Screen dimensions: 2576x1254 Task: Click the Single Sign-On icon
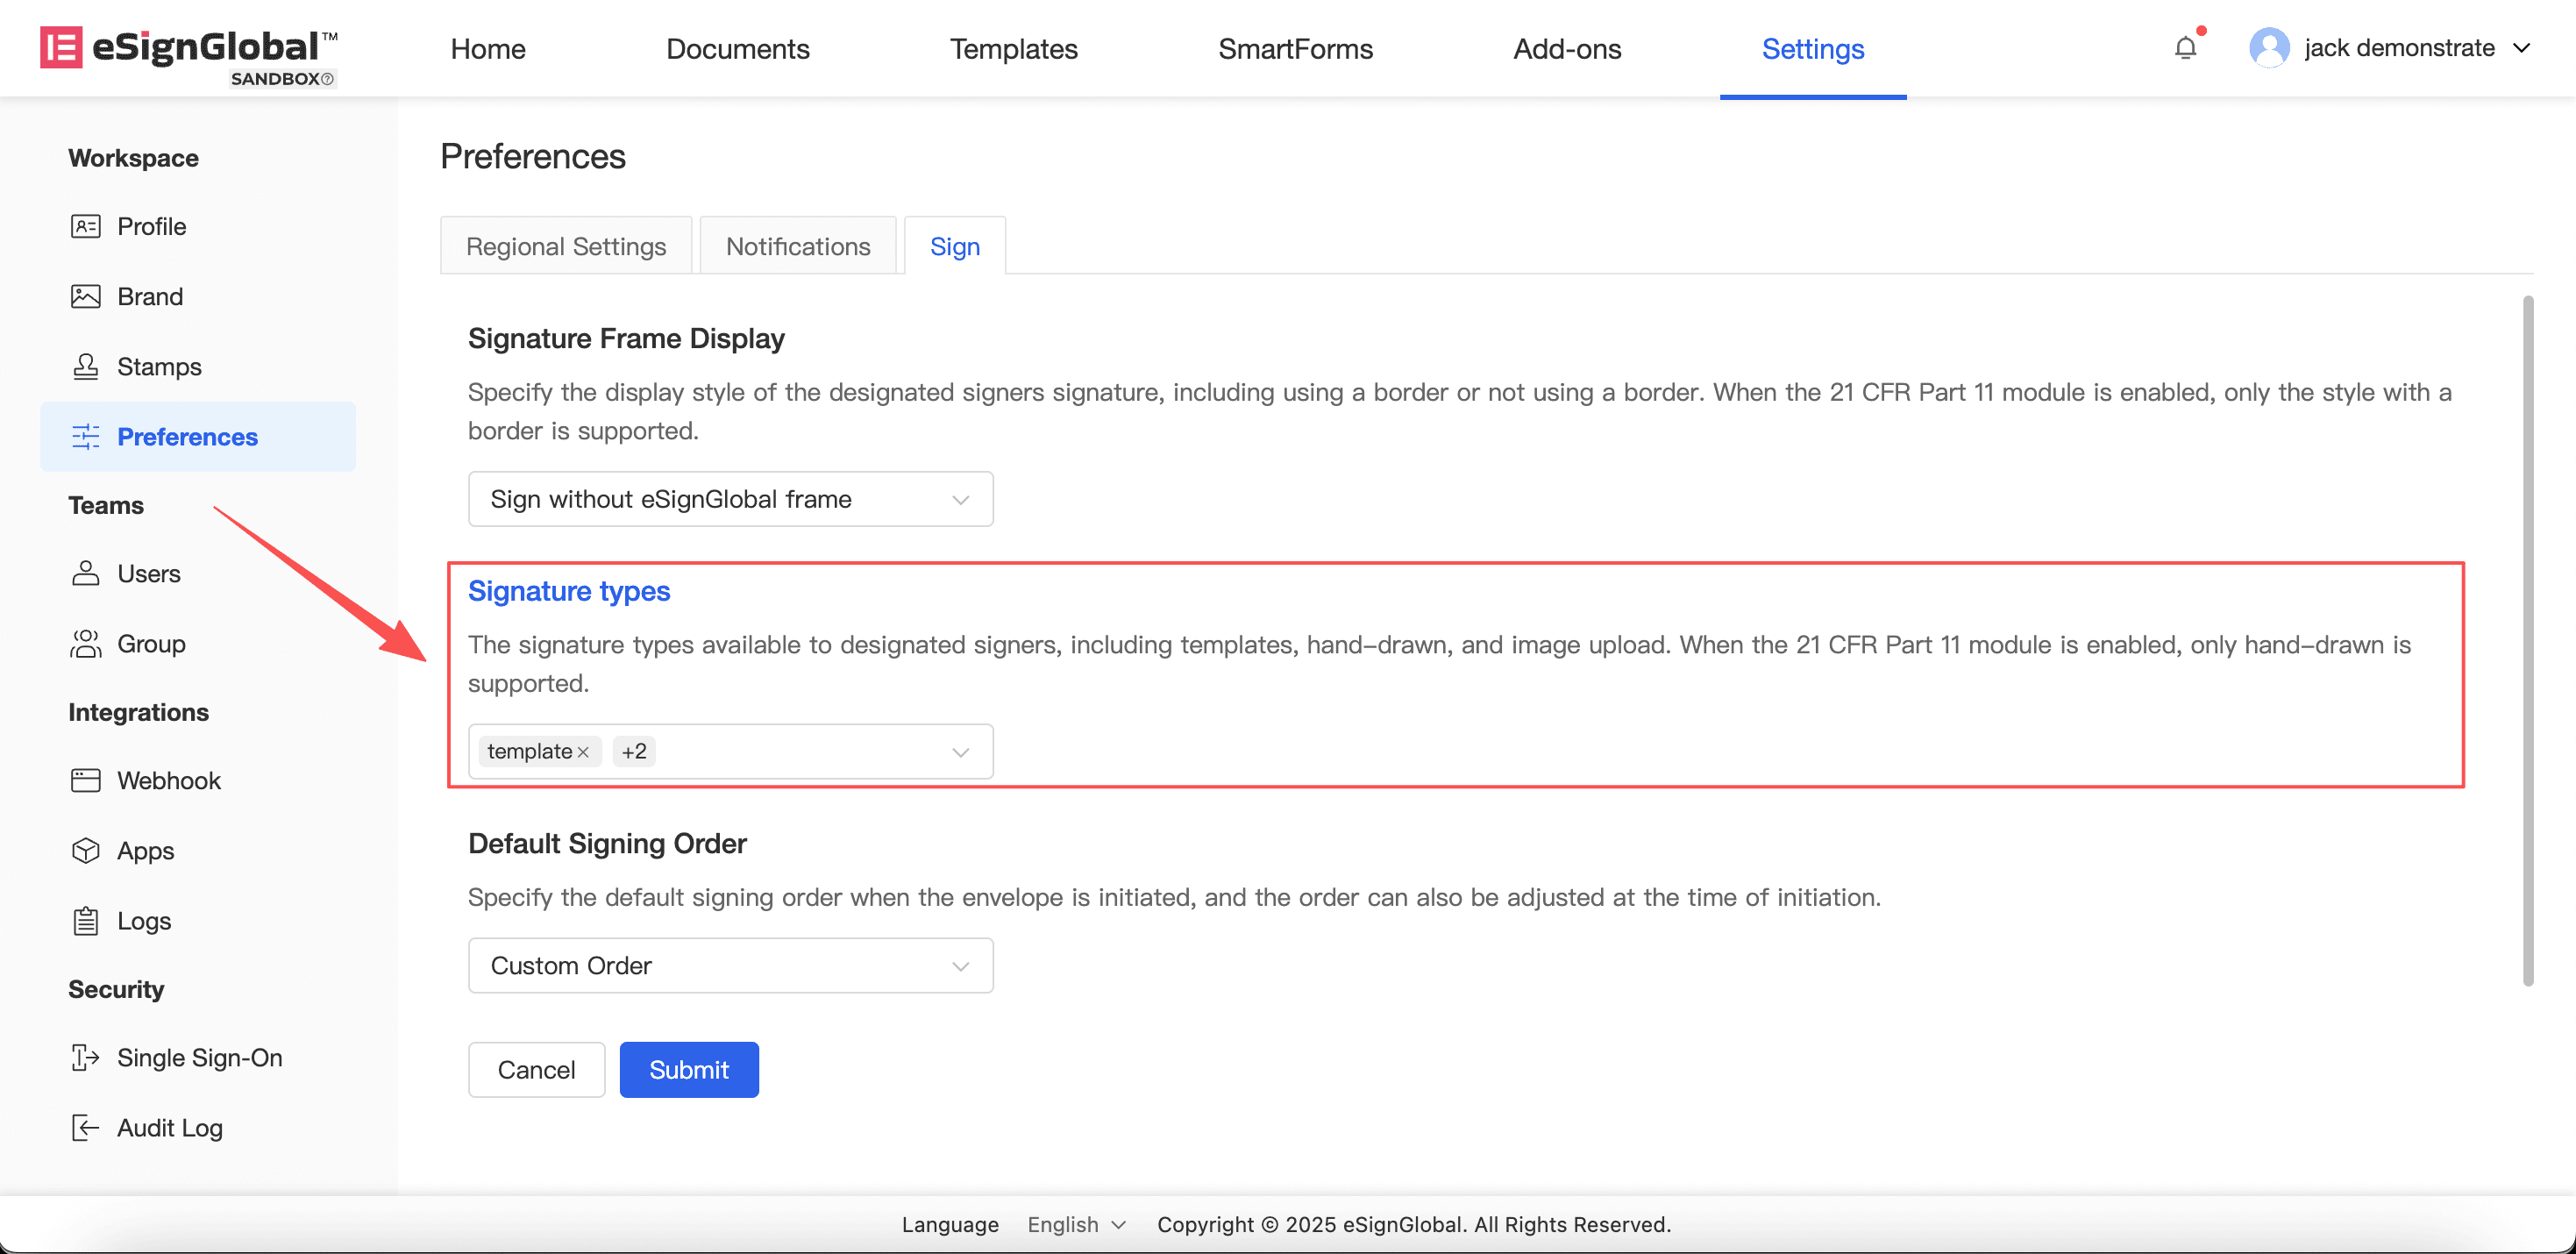point(86,1057)
